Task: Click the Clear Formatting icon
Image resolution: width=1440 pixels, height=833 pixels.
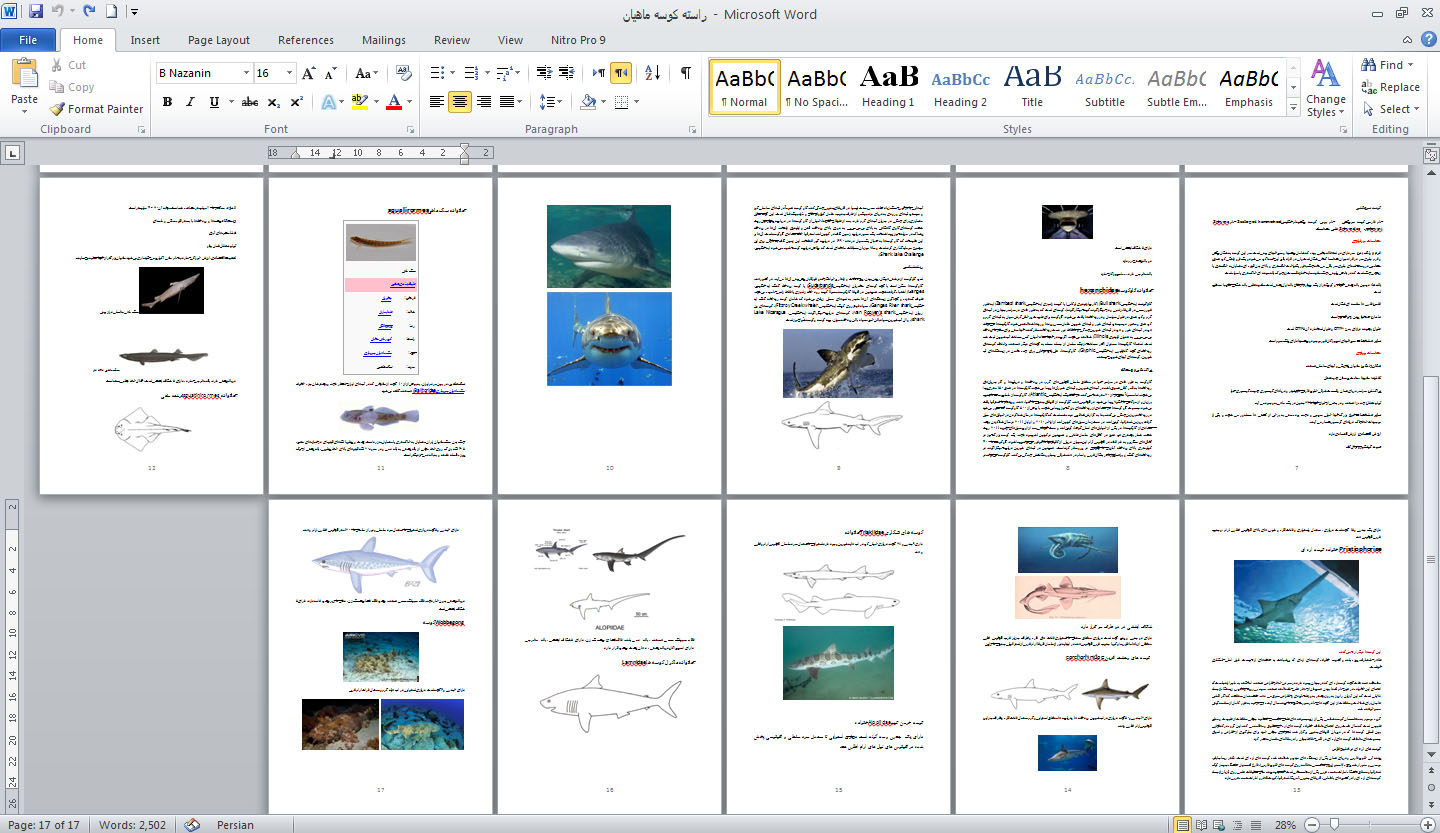Action: 404,73
